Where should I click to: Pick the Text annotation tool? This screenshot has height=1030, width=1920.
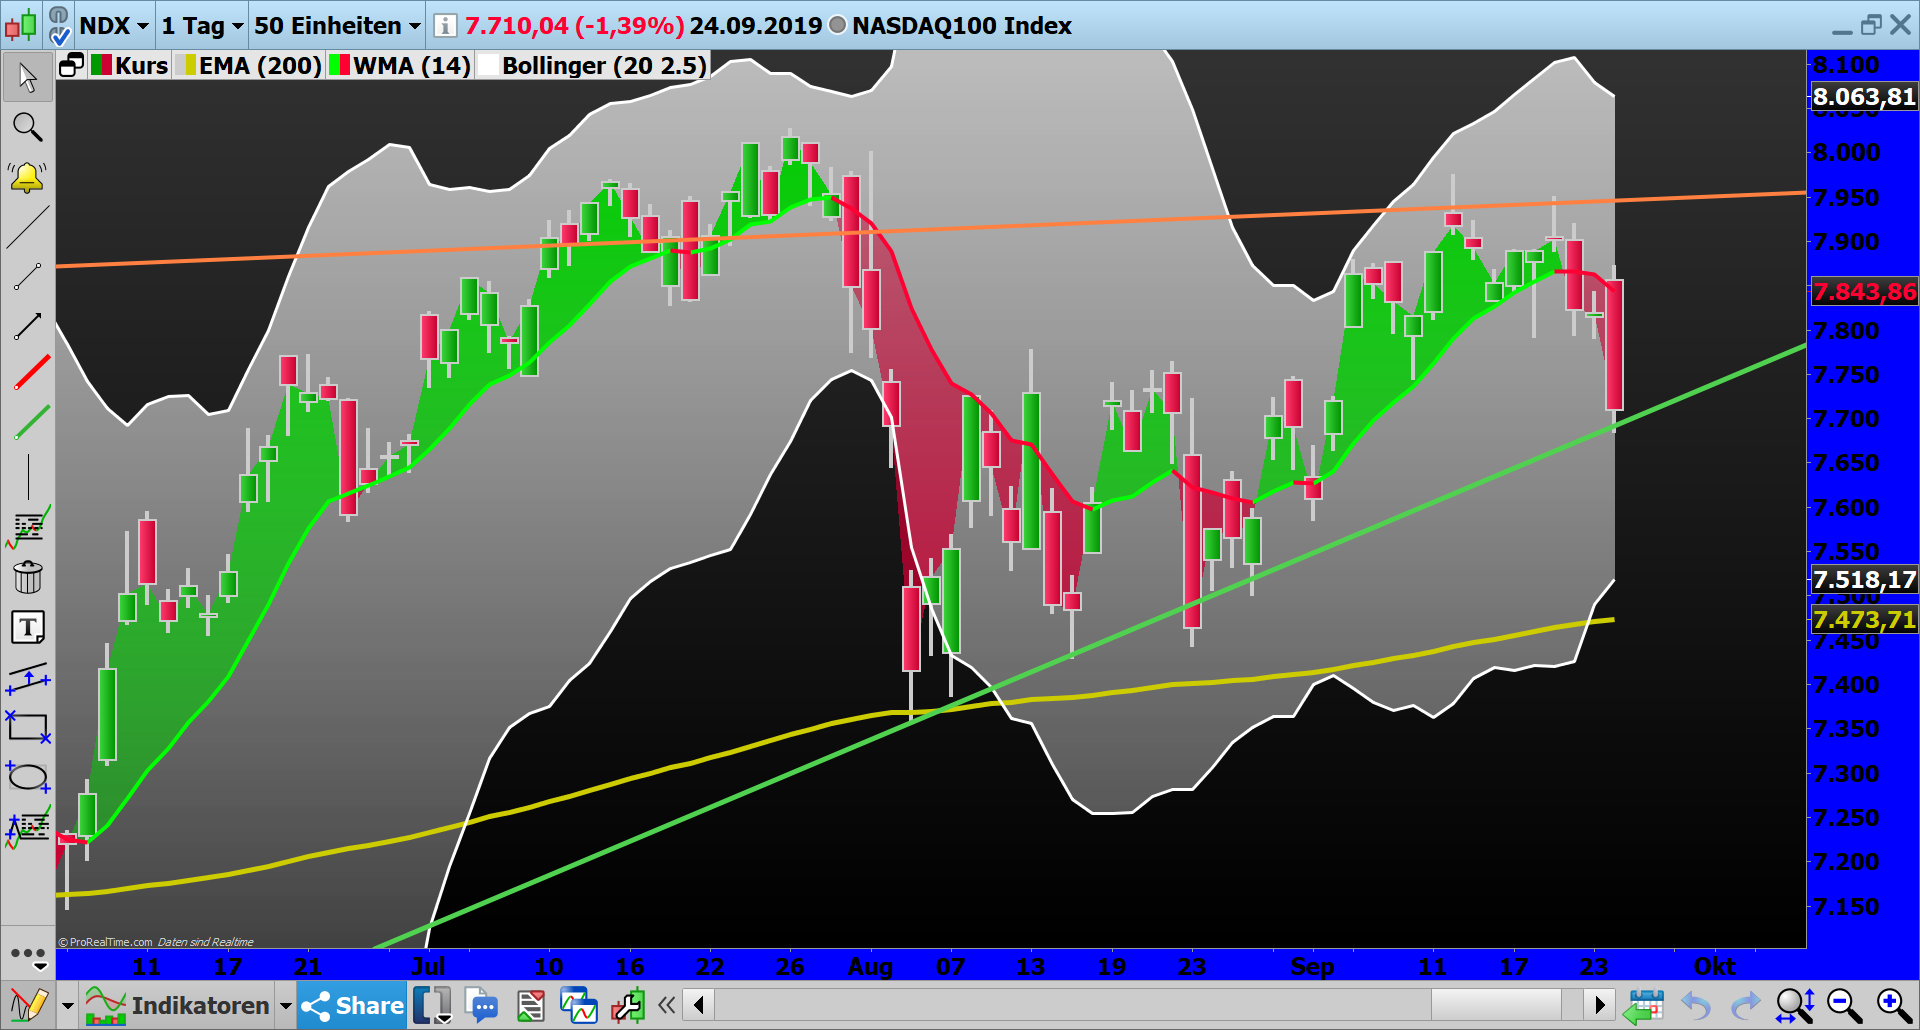pyautogui.click(x=30, y=627)
